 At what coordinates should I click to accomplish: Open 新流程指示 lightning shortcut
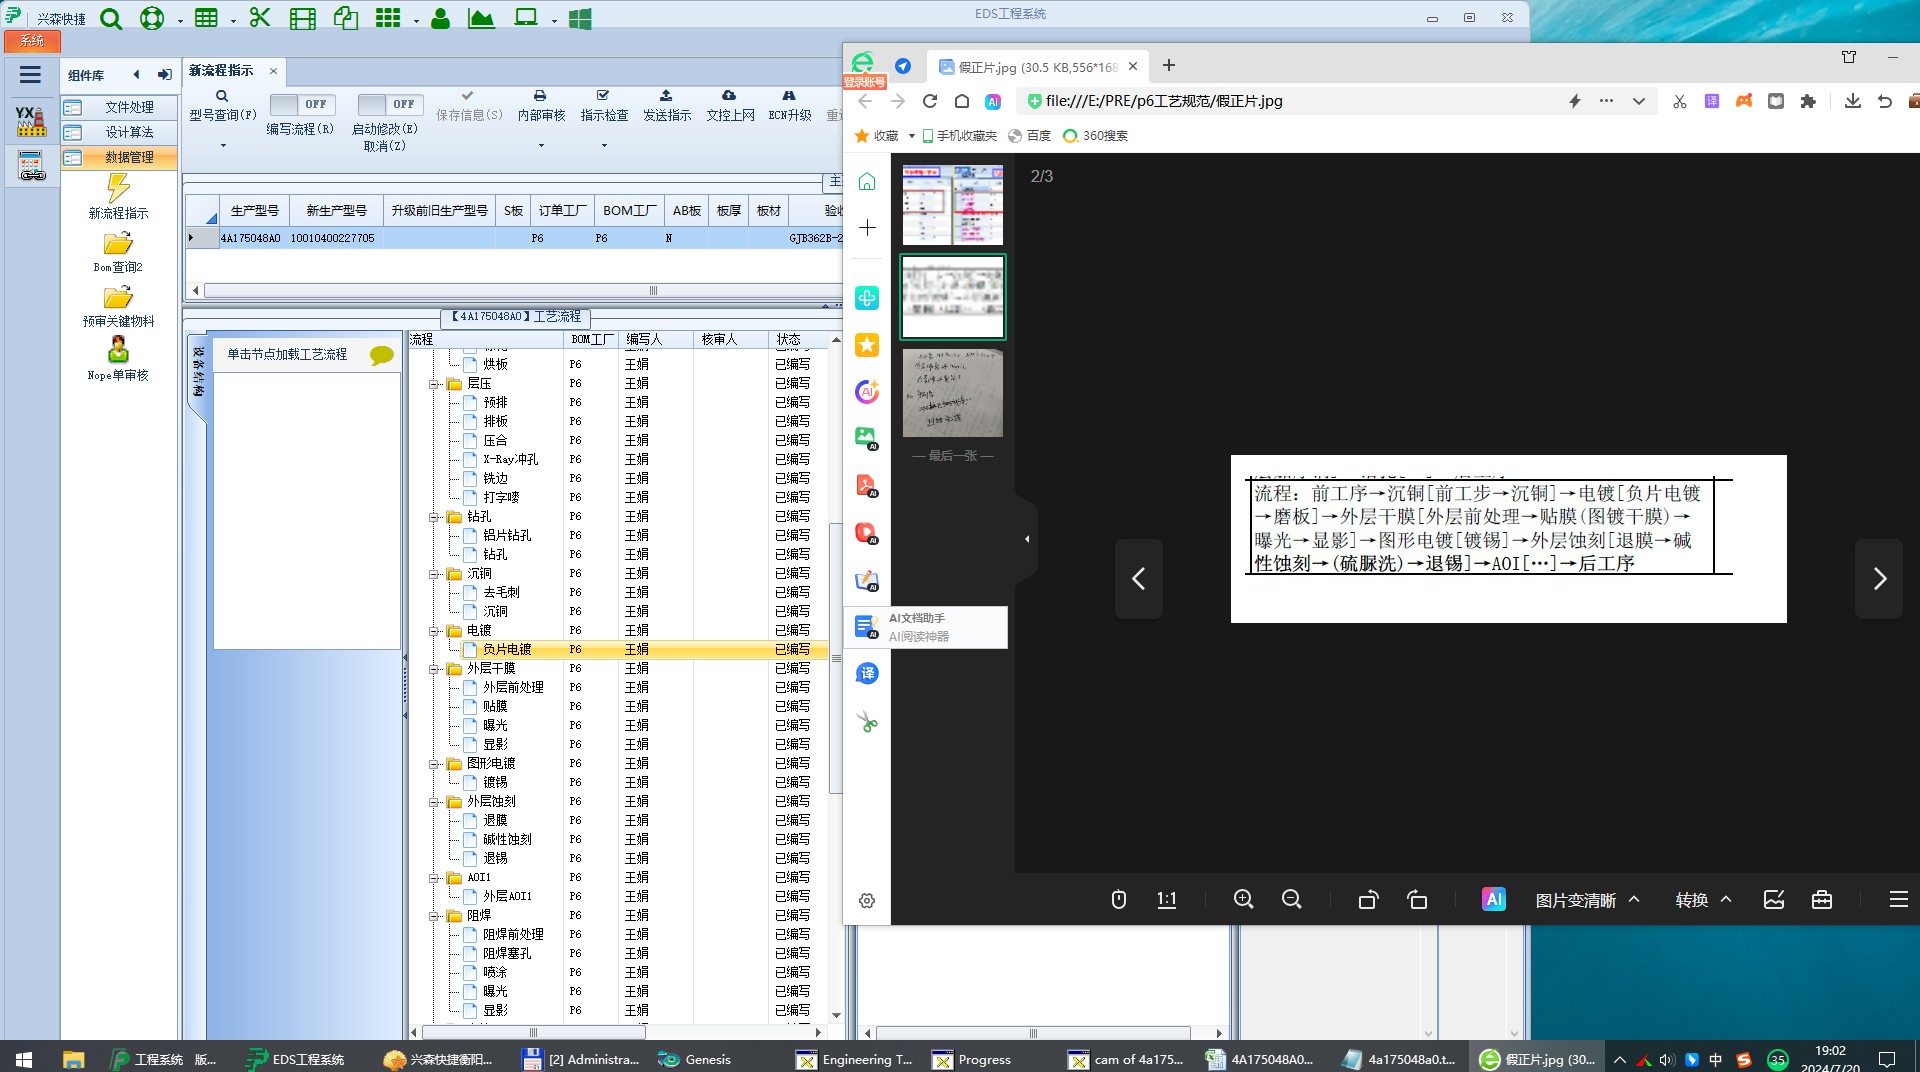(x=118, y=196)
